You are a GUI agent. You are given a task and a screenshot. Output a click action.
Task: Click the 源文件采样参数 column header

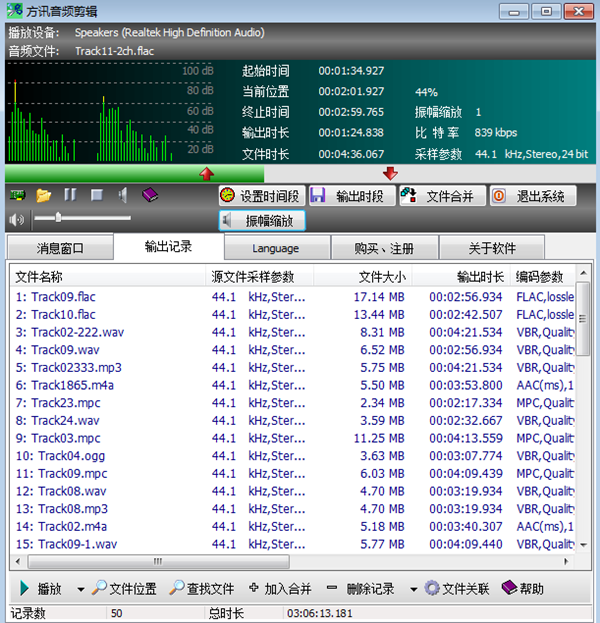tap(259, 277)
